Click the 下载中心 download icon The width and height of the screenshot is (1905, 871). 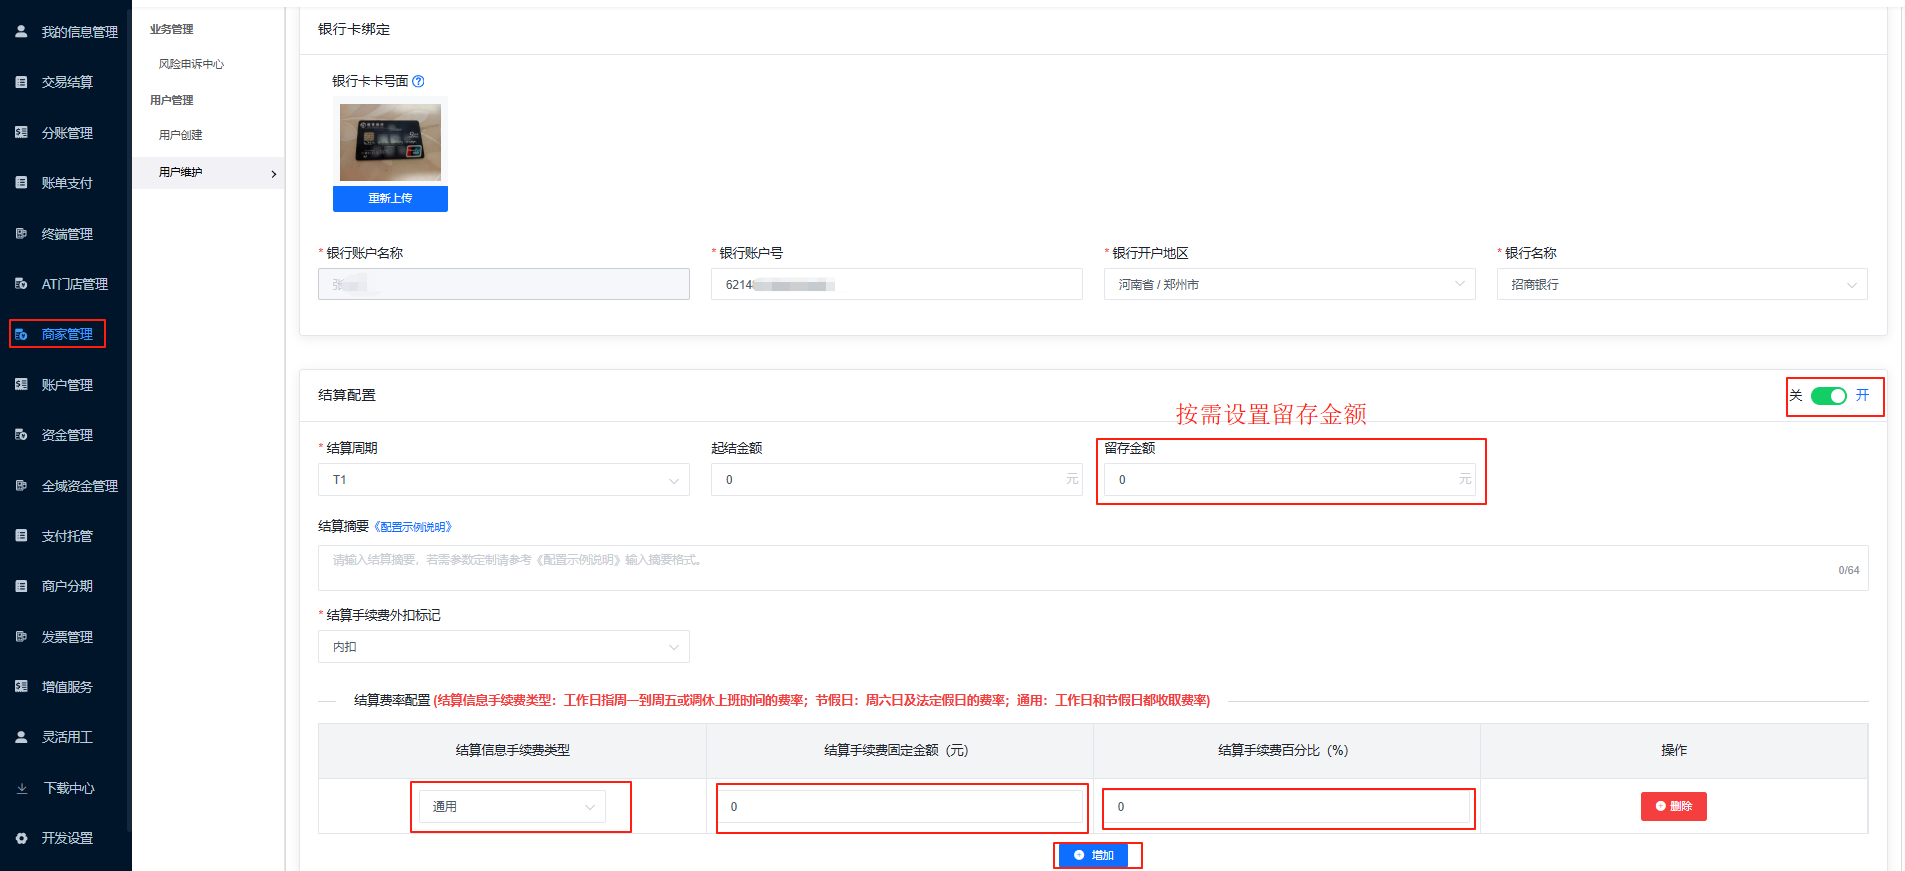pyautogui.click(x=21, y=788)
